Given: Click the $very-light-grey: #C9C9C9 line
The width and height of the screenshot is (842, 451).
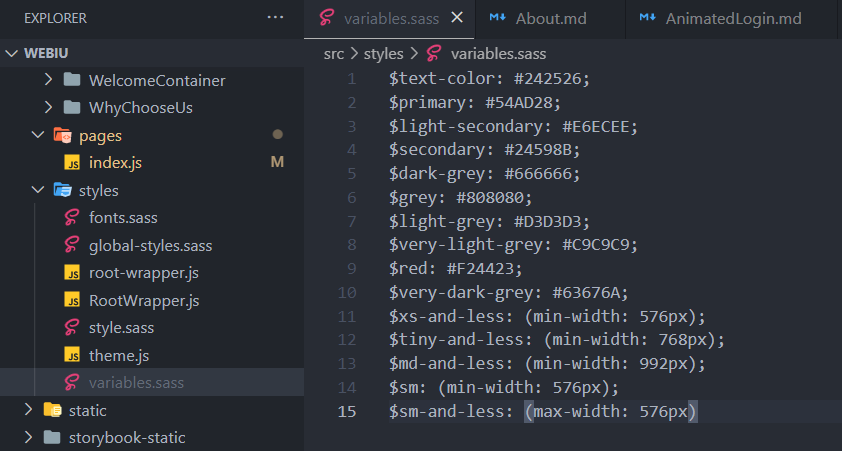Looking at the screenshot, I should (x=513, y=245).
